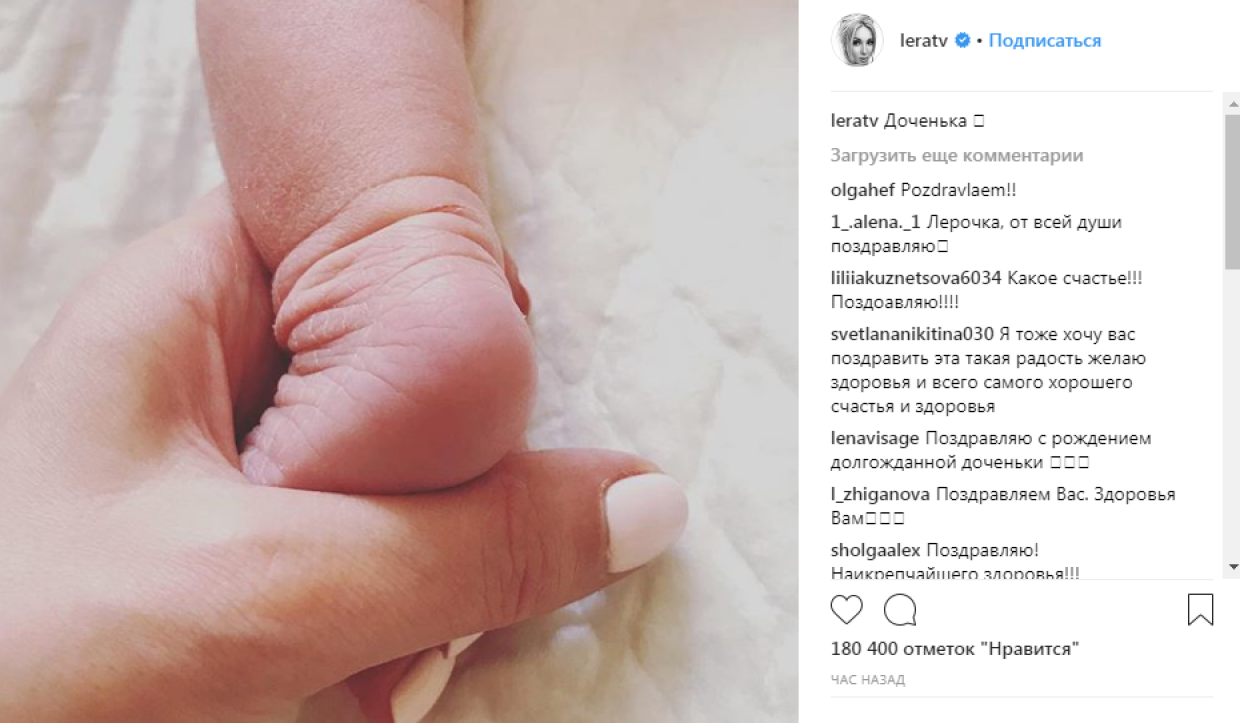This screenshot has width=1240, height=723.
Task: Open liliiakuznetsova6034 commenter profile
Action: 916,279
